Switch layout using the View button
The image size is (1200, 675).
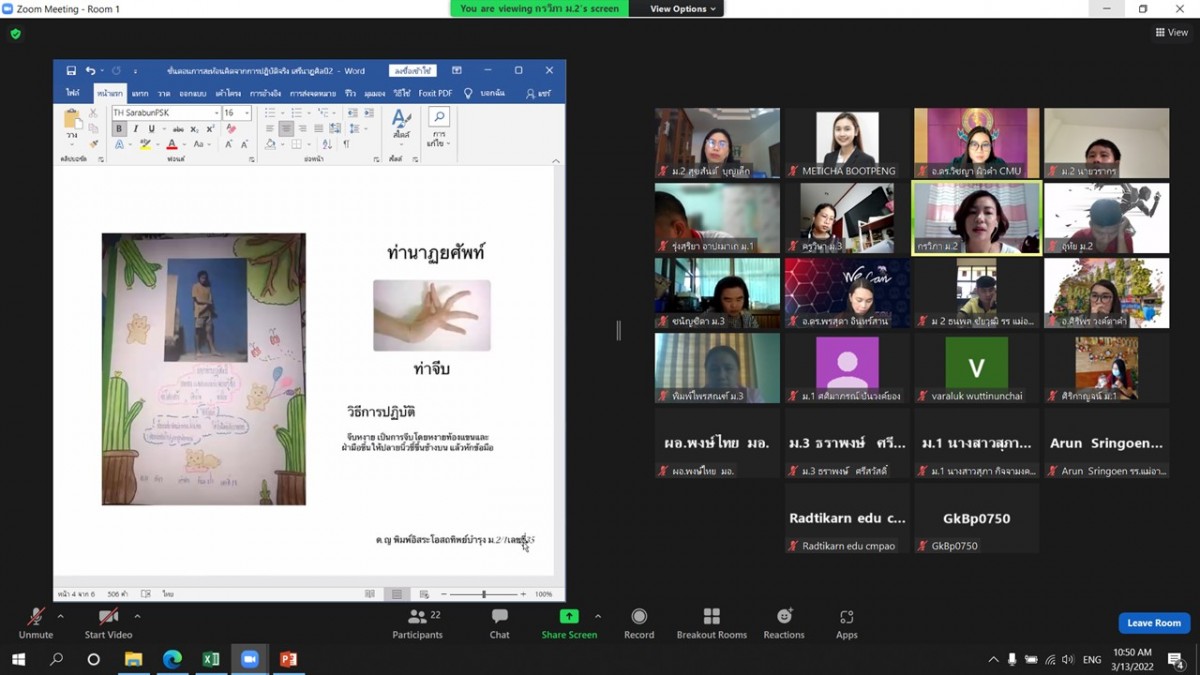pyautogui.click(x=1172, y=32)
